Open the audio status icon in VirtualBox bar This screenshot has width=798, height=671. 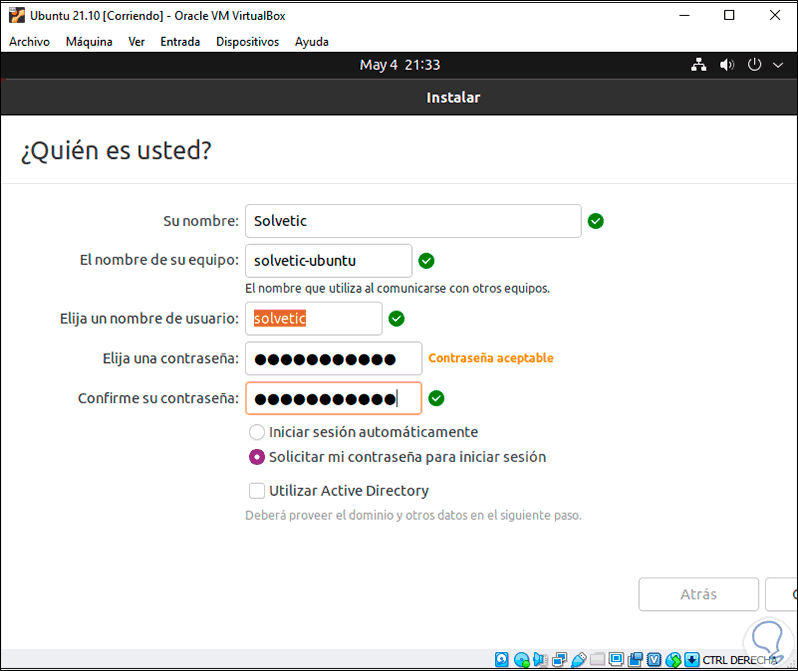[540, 660]
